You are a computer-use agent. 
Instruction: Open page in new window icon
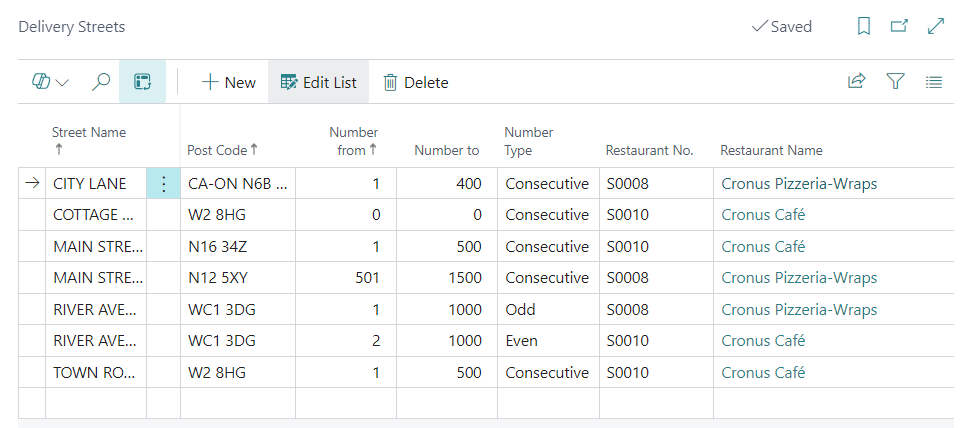(x=899, y=27)
